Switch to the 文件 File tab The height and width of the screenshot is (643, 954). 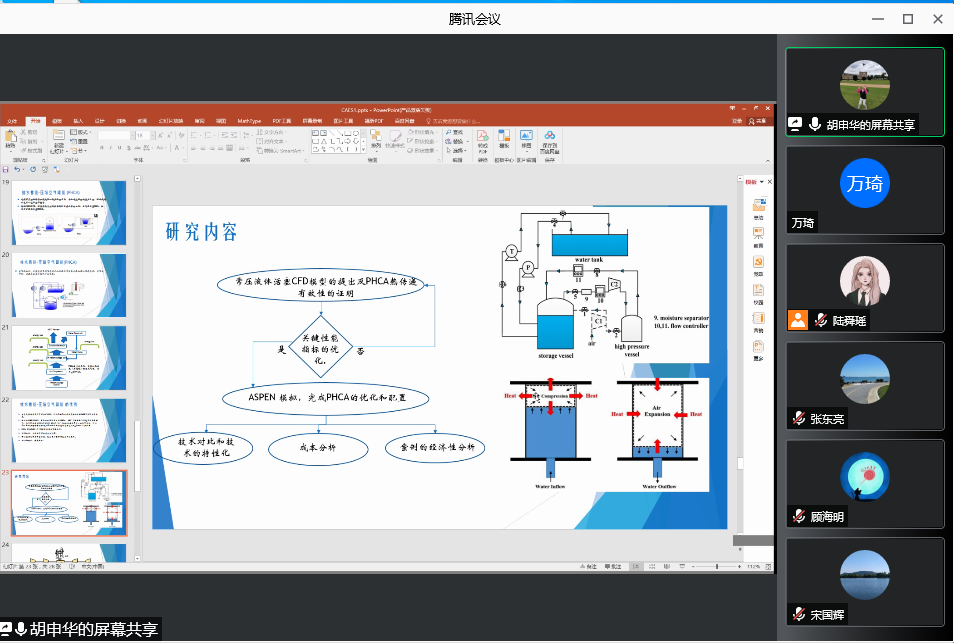point(12,120)
